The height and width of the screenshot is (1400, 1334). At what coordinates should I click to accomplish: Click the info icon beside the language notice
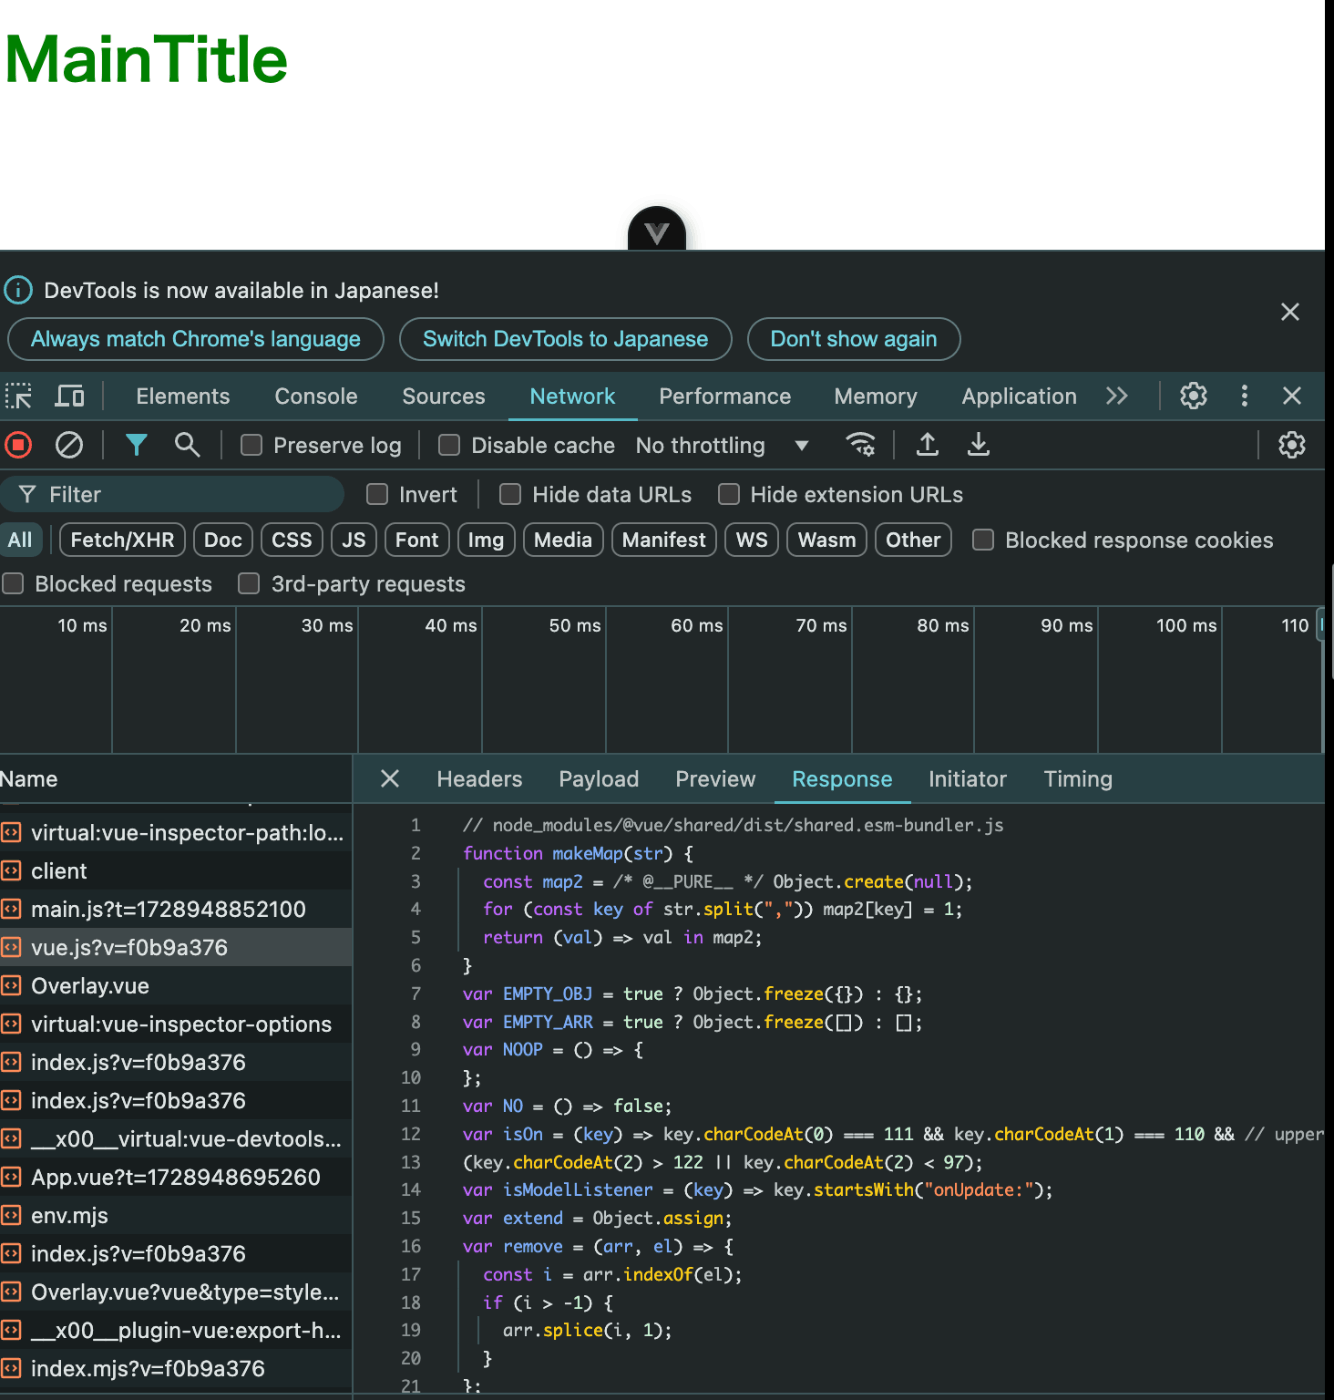point(18,290)
